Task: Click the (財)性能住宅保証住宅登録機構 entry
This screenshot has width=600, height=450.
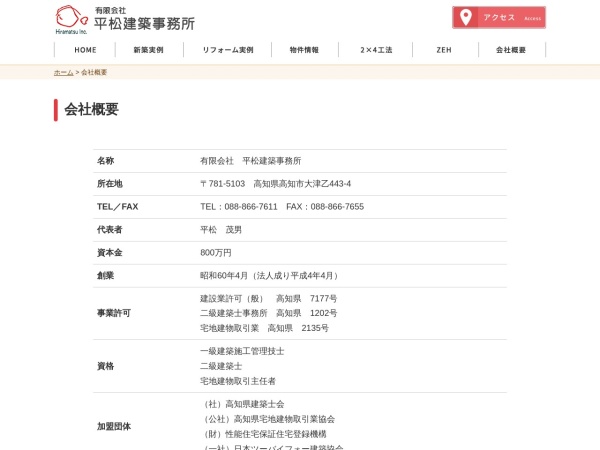Action: (265, 434)
